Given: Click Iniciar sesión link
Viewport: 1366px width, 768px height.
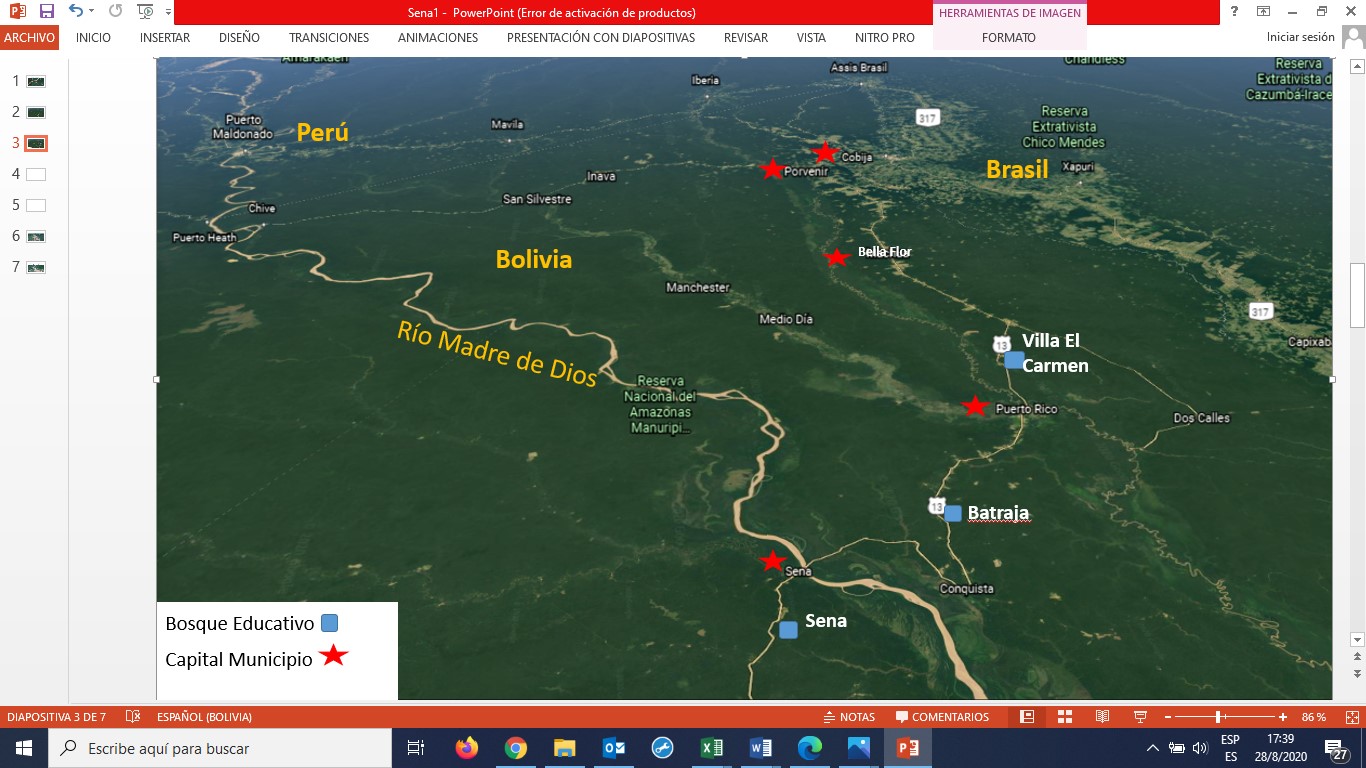Looking at the screenshot, I should 1300,38.
